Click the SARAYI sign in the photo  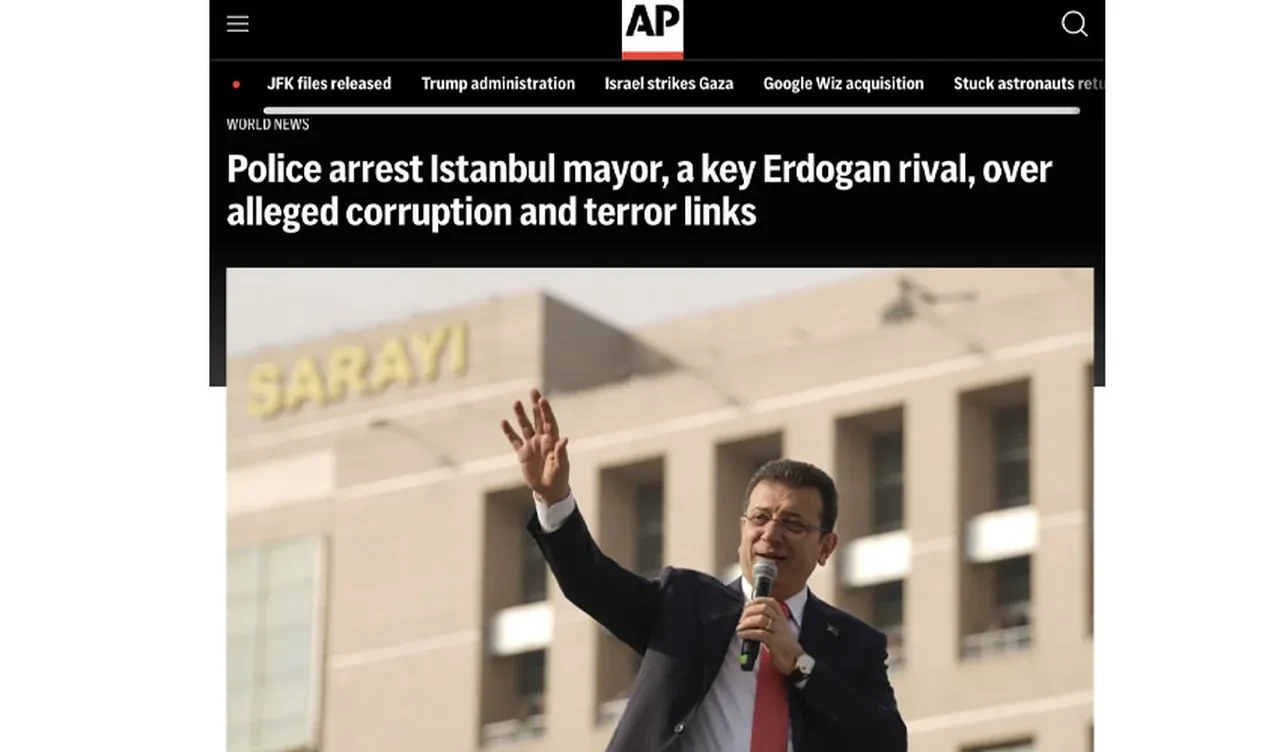tap(357, 369)
